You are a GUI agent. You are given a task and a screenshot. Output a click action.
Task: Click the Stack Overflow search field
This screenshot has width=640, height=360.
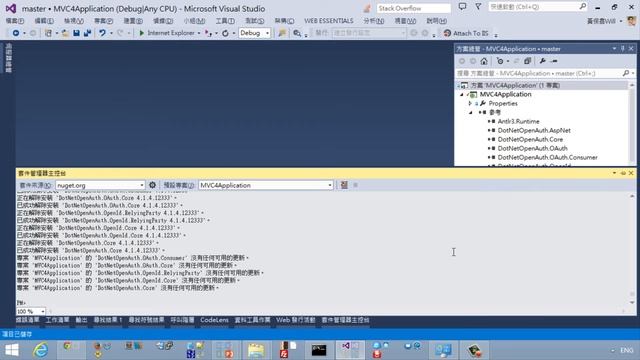413,8
